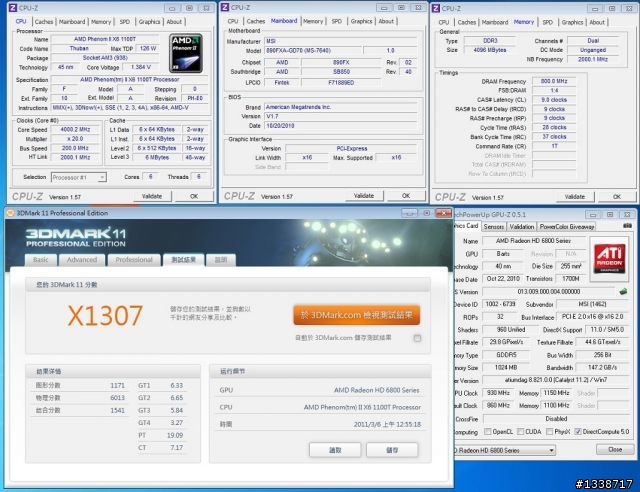Open the Radeon HD 6800 Series card dropdown
The width and height of the screenshot is (640, 492).
tap(505, 450)
